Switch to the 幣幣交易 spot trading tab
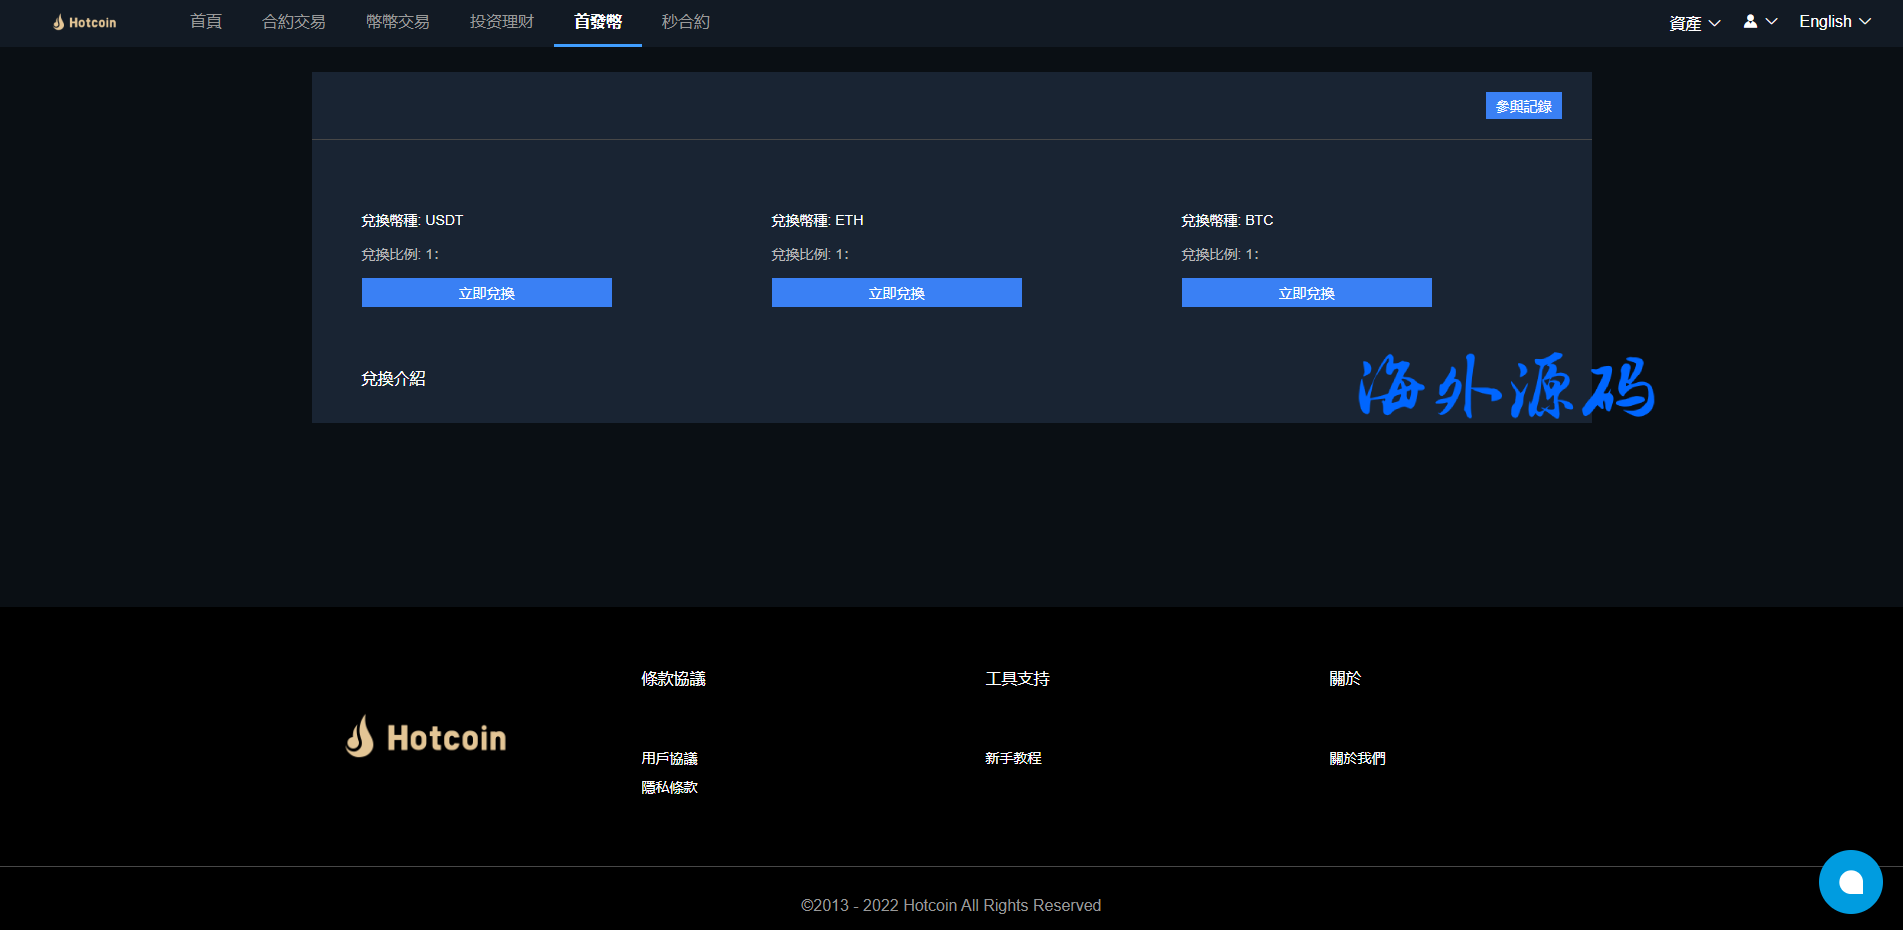 [x=397, y=22]
